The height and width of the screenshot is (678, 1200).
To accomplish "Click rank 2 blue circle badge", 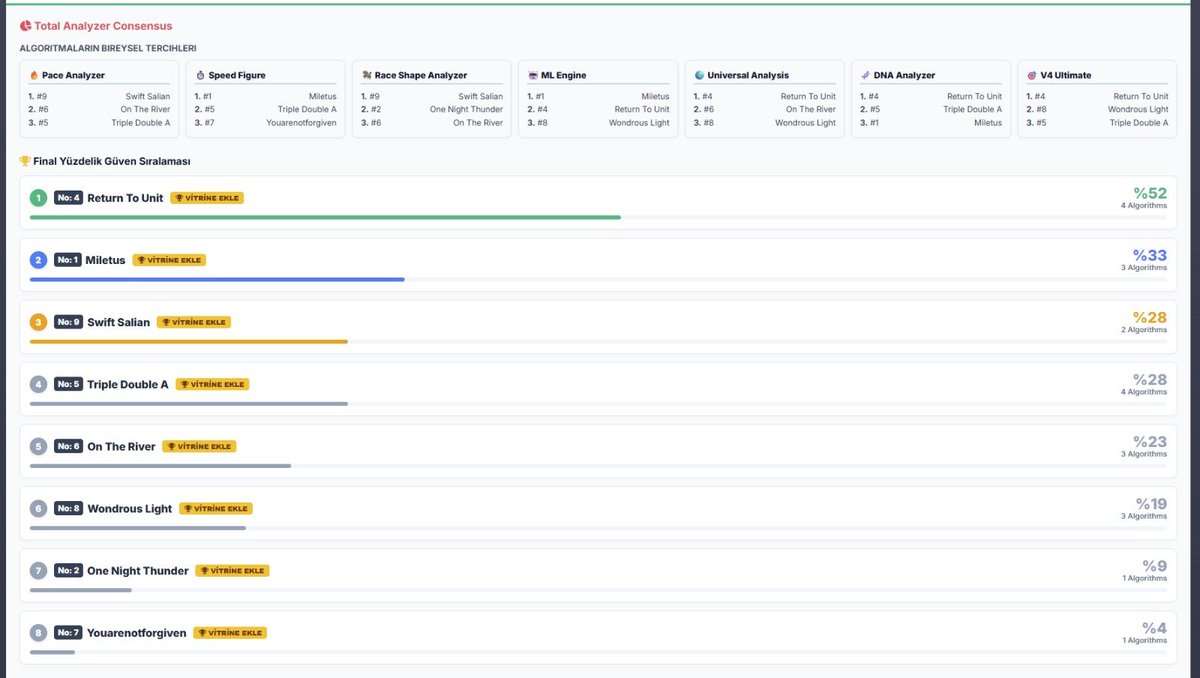I will click(x=38, y=260).
